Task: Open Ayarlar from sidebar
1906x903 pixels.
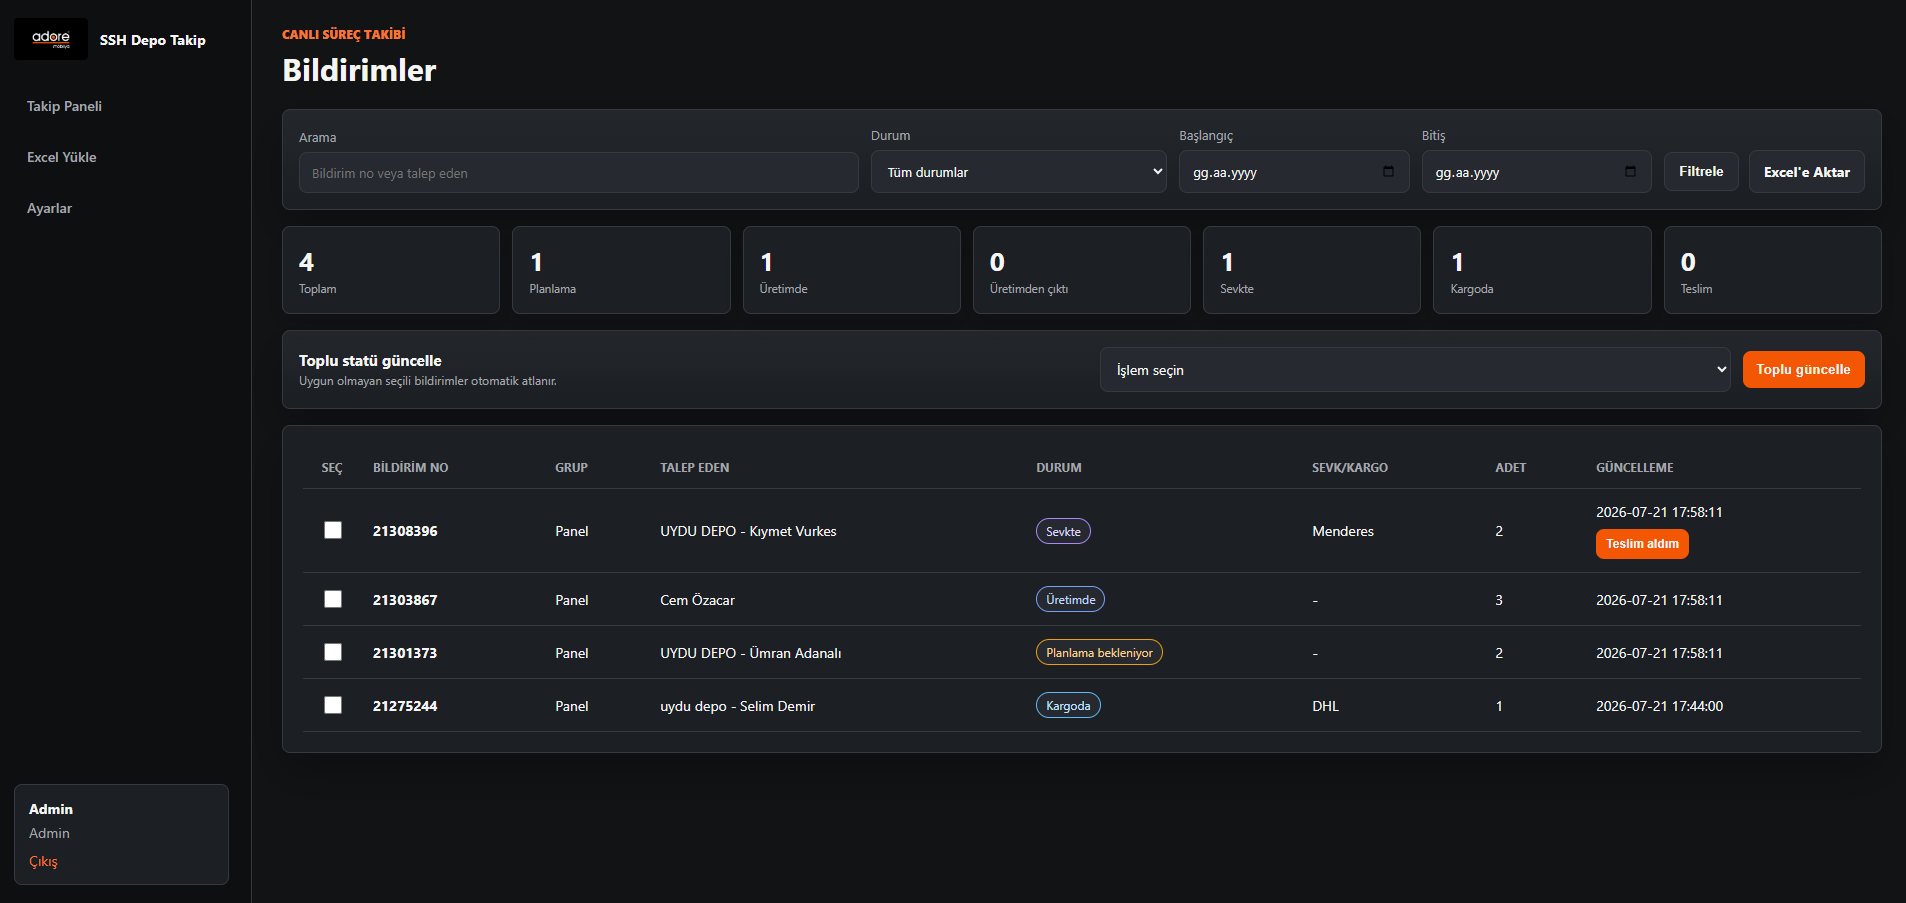Action: 49,208
